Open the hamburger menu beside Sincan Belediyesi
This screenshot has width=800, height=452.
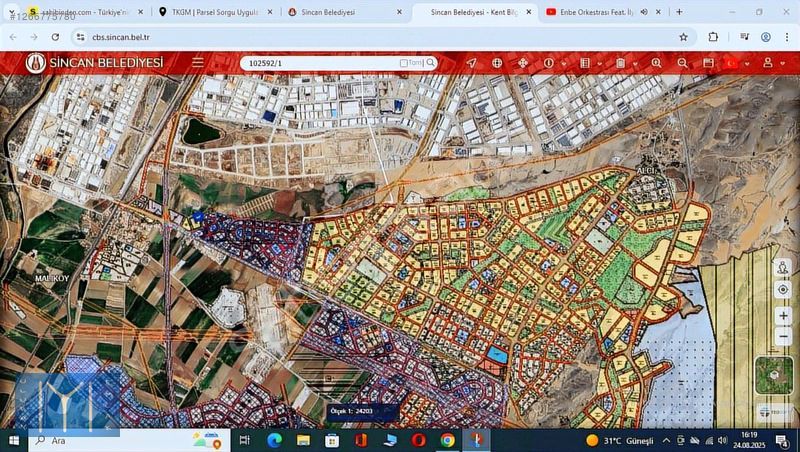(x=198, y=62)
